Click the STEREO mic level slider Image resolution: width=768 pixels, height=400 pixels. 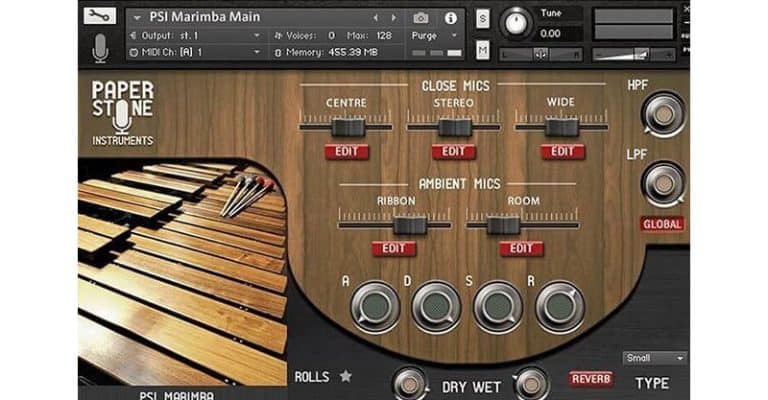[x=455, y=127]
